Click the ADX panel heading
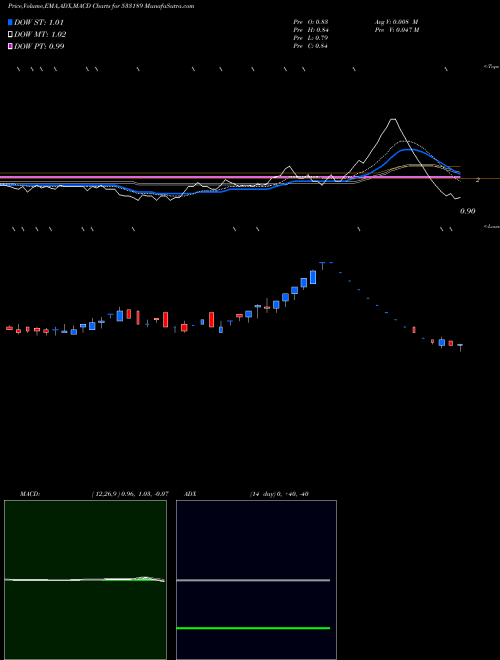This screenshot has height=660, width=500. [190, 494]
